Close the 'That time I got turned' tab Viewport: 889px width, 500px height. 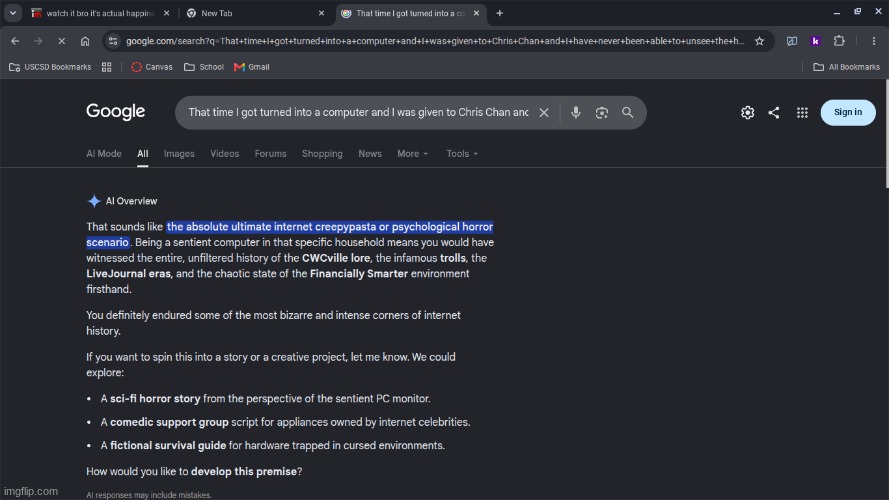[476, 13]
